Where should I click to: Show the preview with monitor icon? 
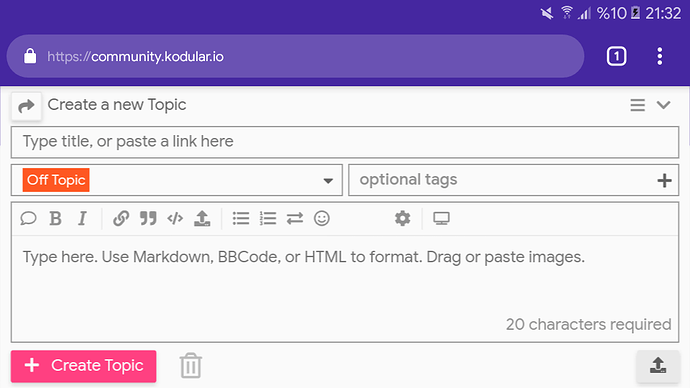point(441,218)
